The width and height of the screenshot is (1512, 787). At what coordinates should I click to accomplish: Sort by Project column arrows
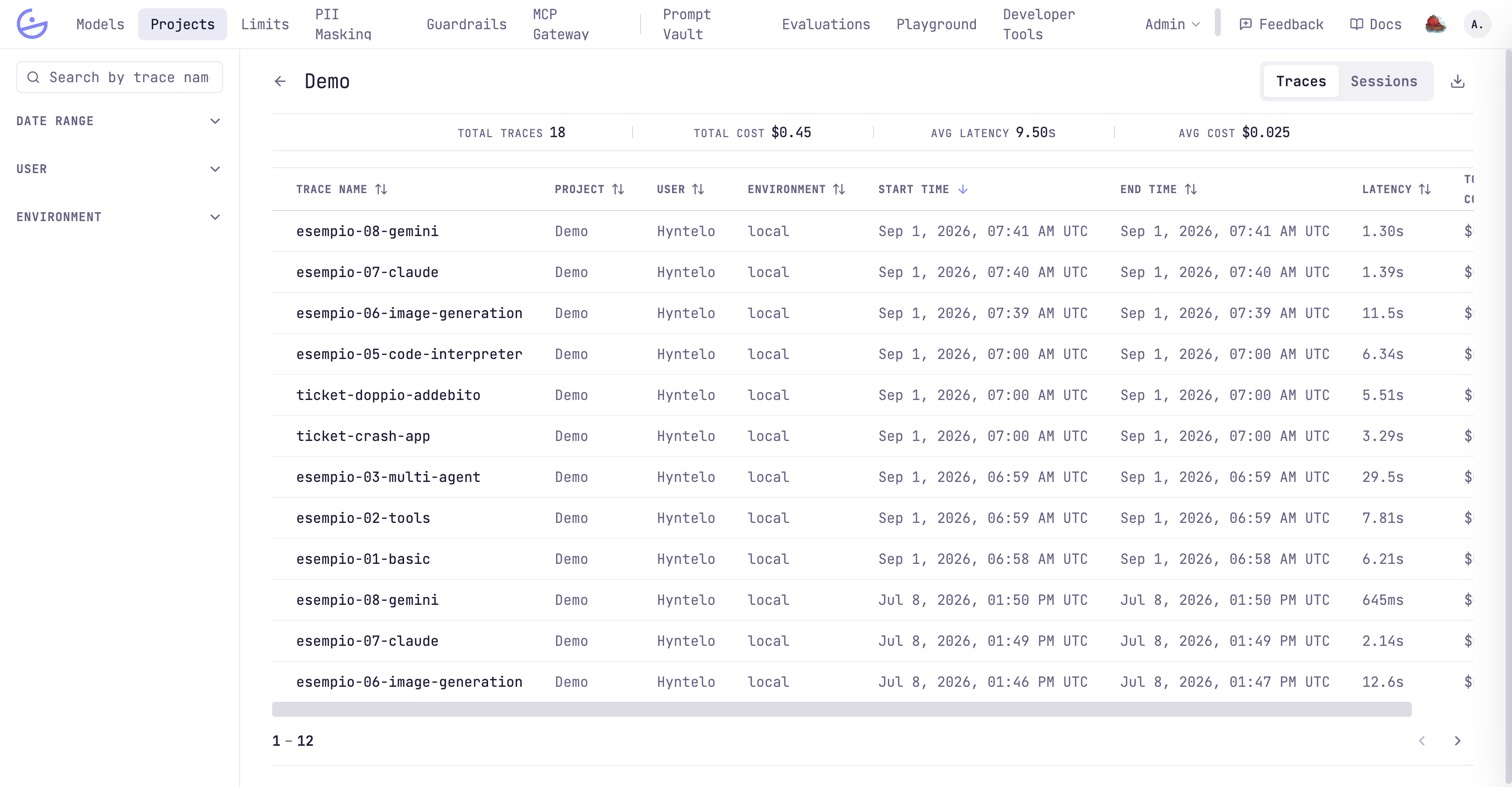(618, 189)
